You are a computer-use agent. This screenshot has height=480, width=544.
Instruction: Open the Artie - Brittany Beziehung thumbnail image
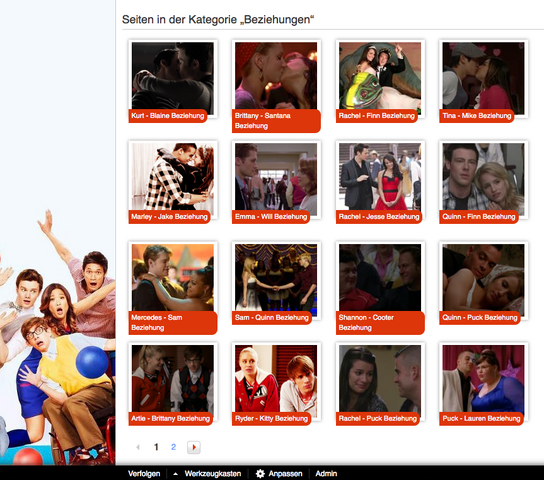(x=173, y=378)
